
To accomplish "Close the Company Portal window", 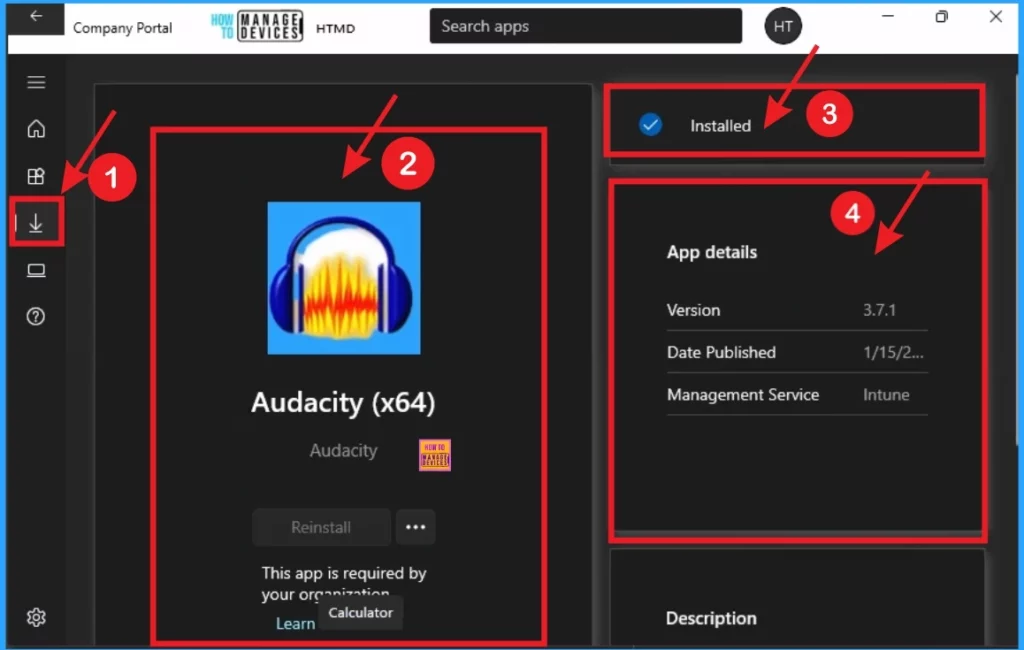I will 995,16.
